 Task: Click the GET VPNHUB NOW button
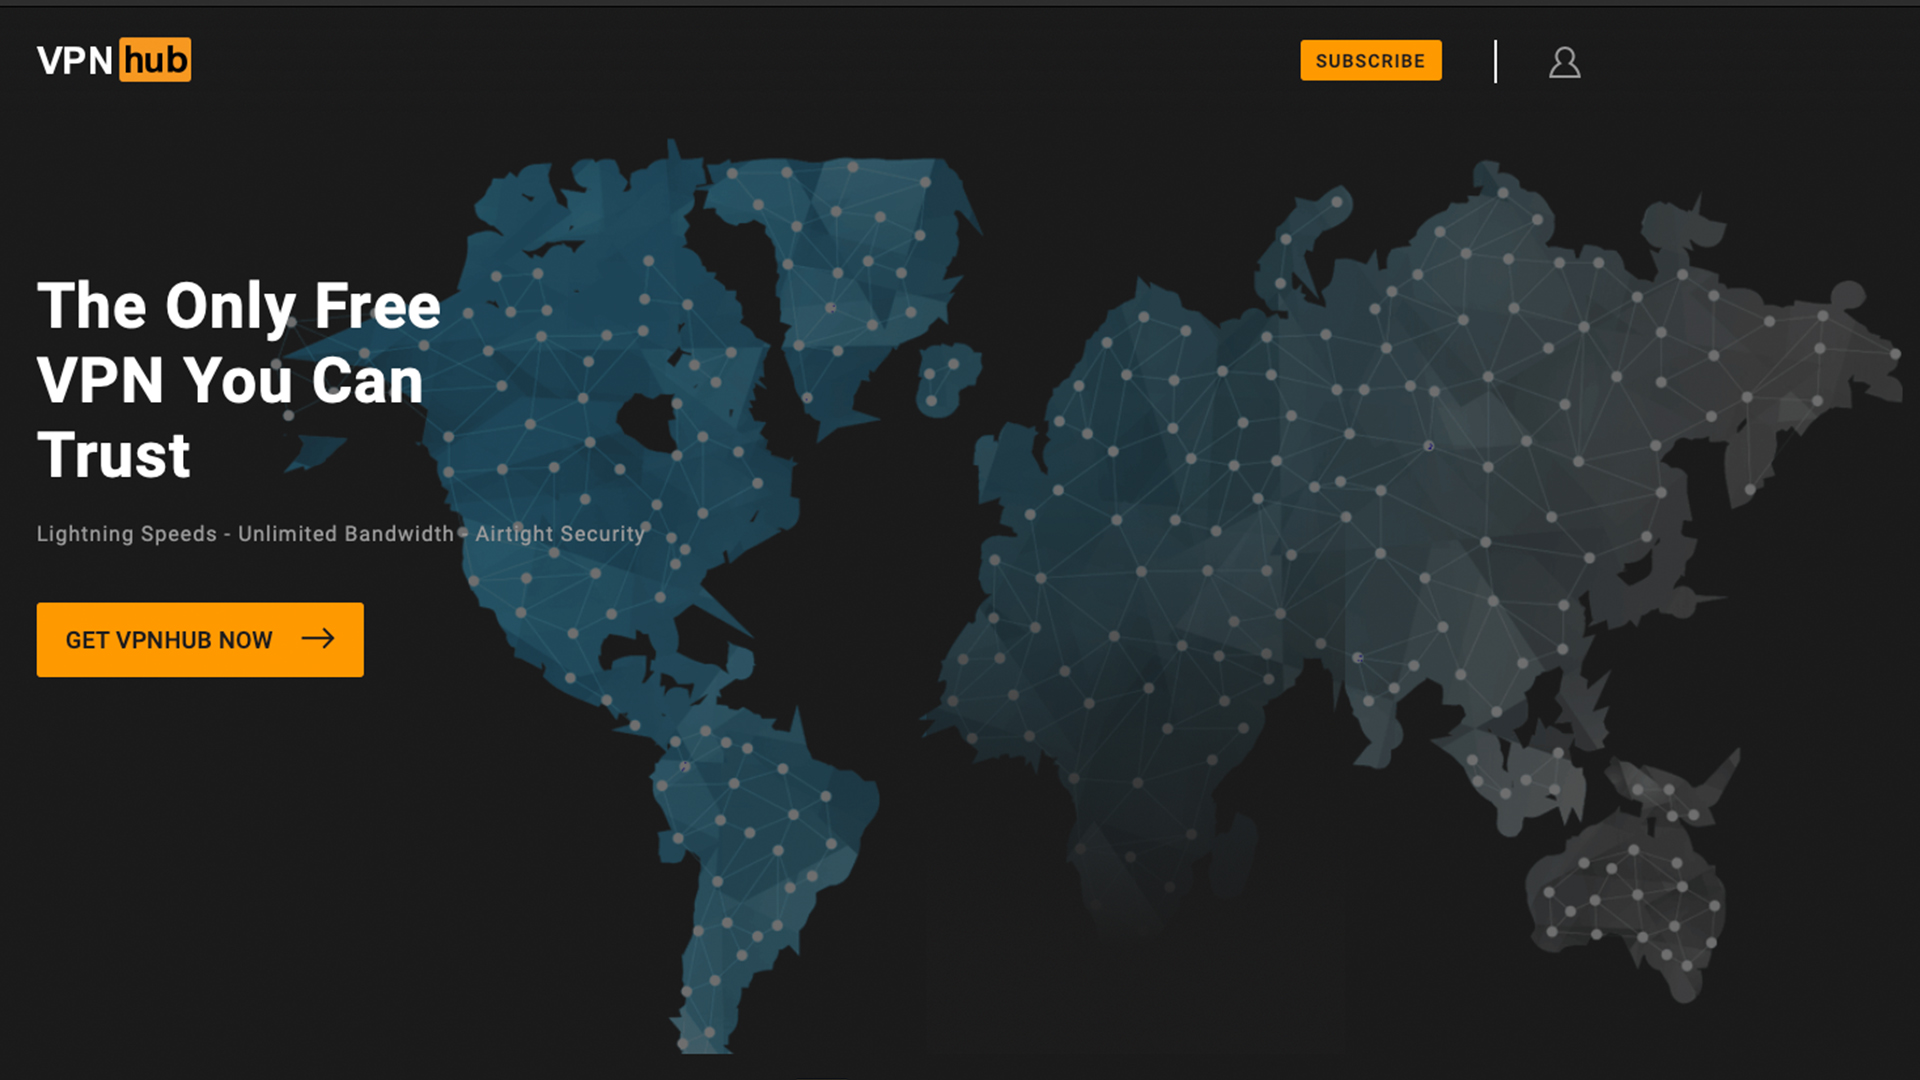point(200,639)
